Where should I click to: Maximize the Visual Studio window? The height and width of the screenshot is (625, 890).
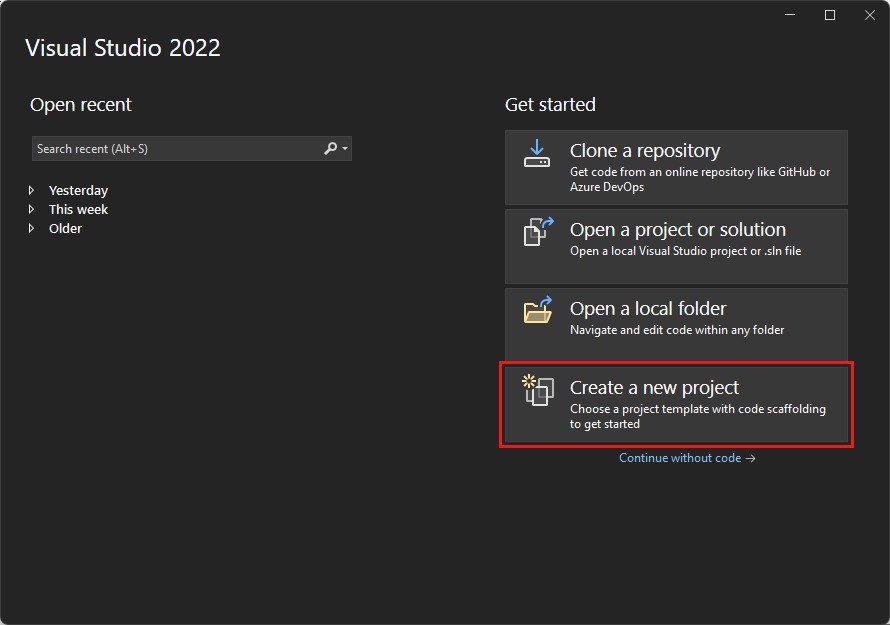(829, 14)
